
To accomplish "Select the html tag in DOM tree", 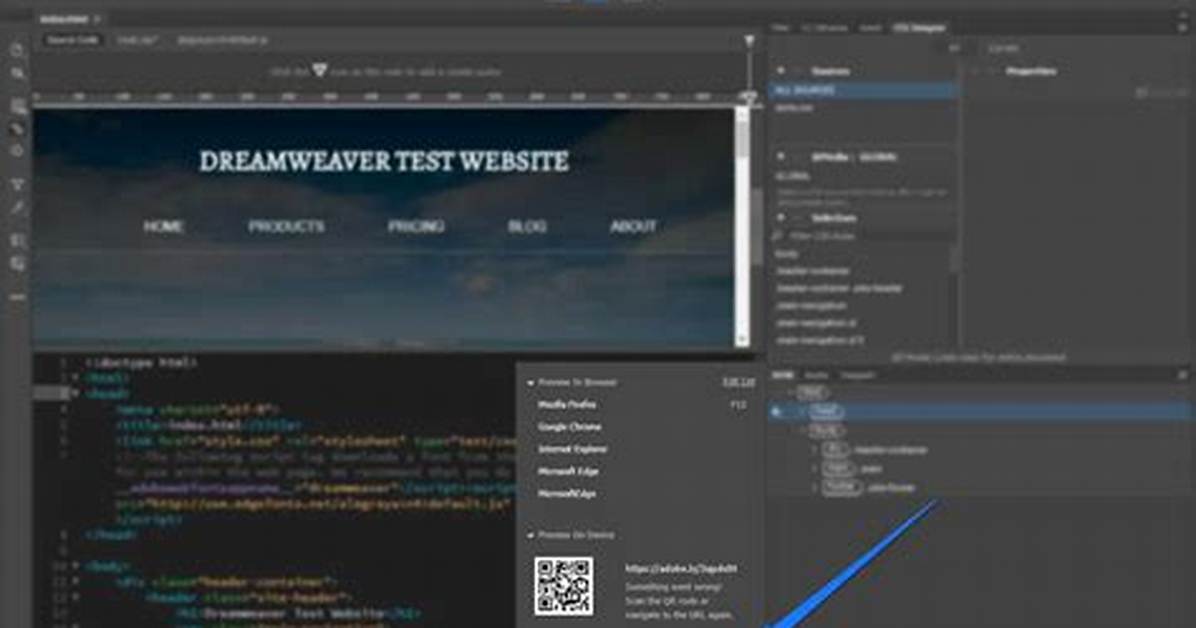I will (x=811, y=393).
